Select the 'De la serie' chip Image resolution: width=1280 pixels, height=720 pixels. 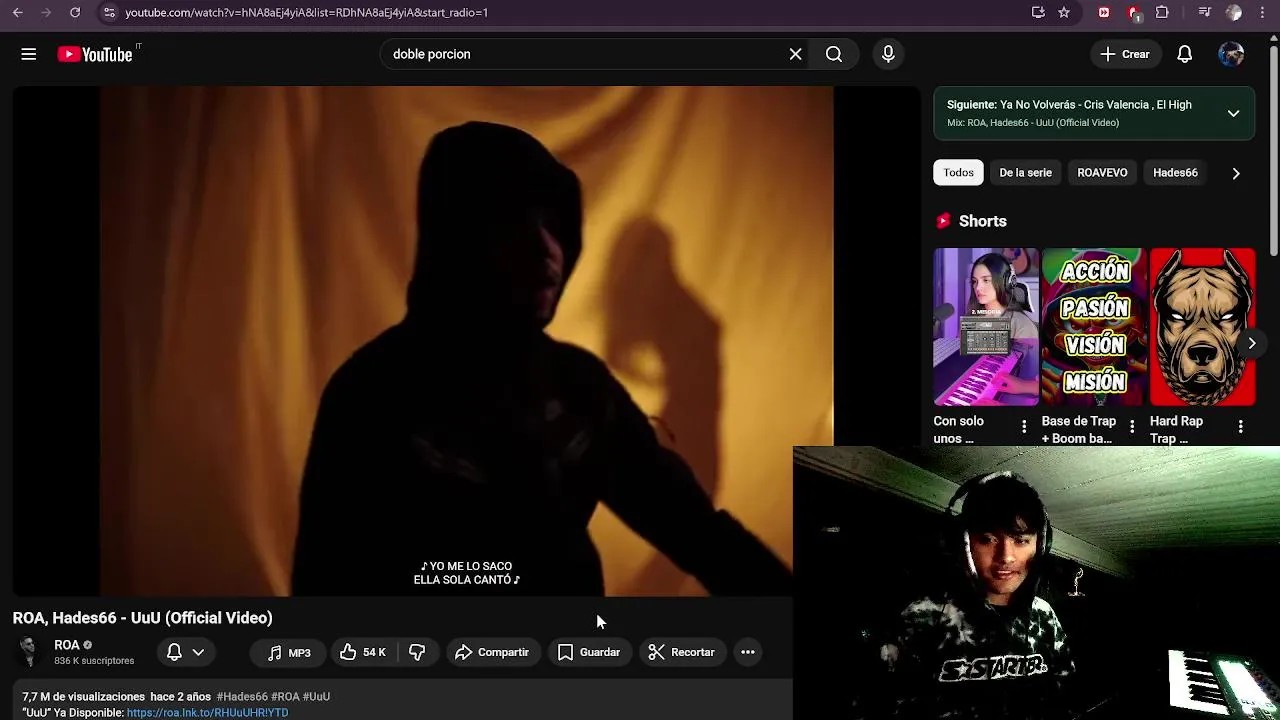pos(1025,172)
